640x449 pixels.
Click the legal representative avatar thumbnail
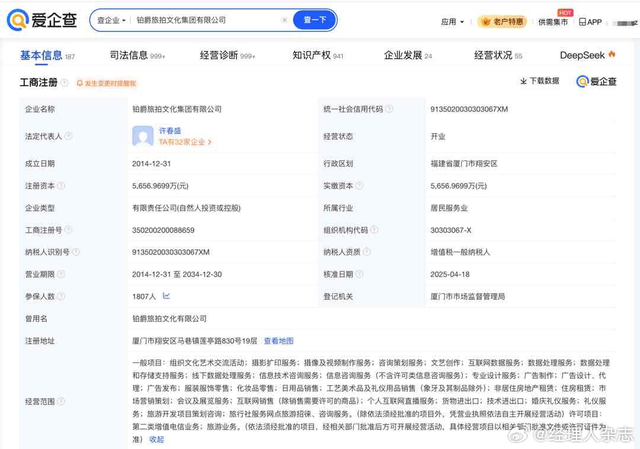[x=143, y=136]
